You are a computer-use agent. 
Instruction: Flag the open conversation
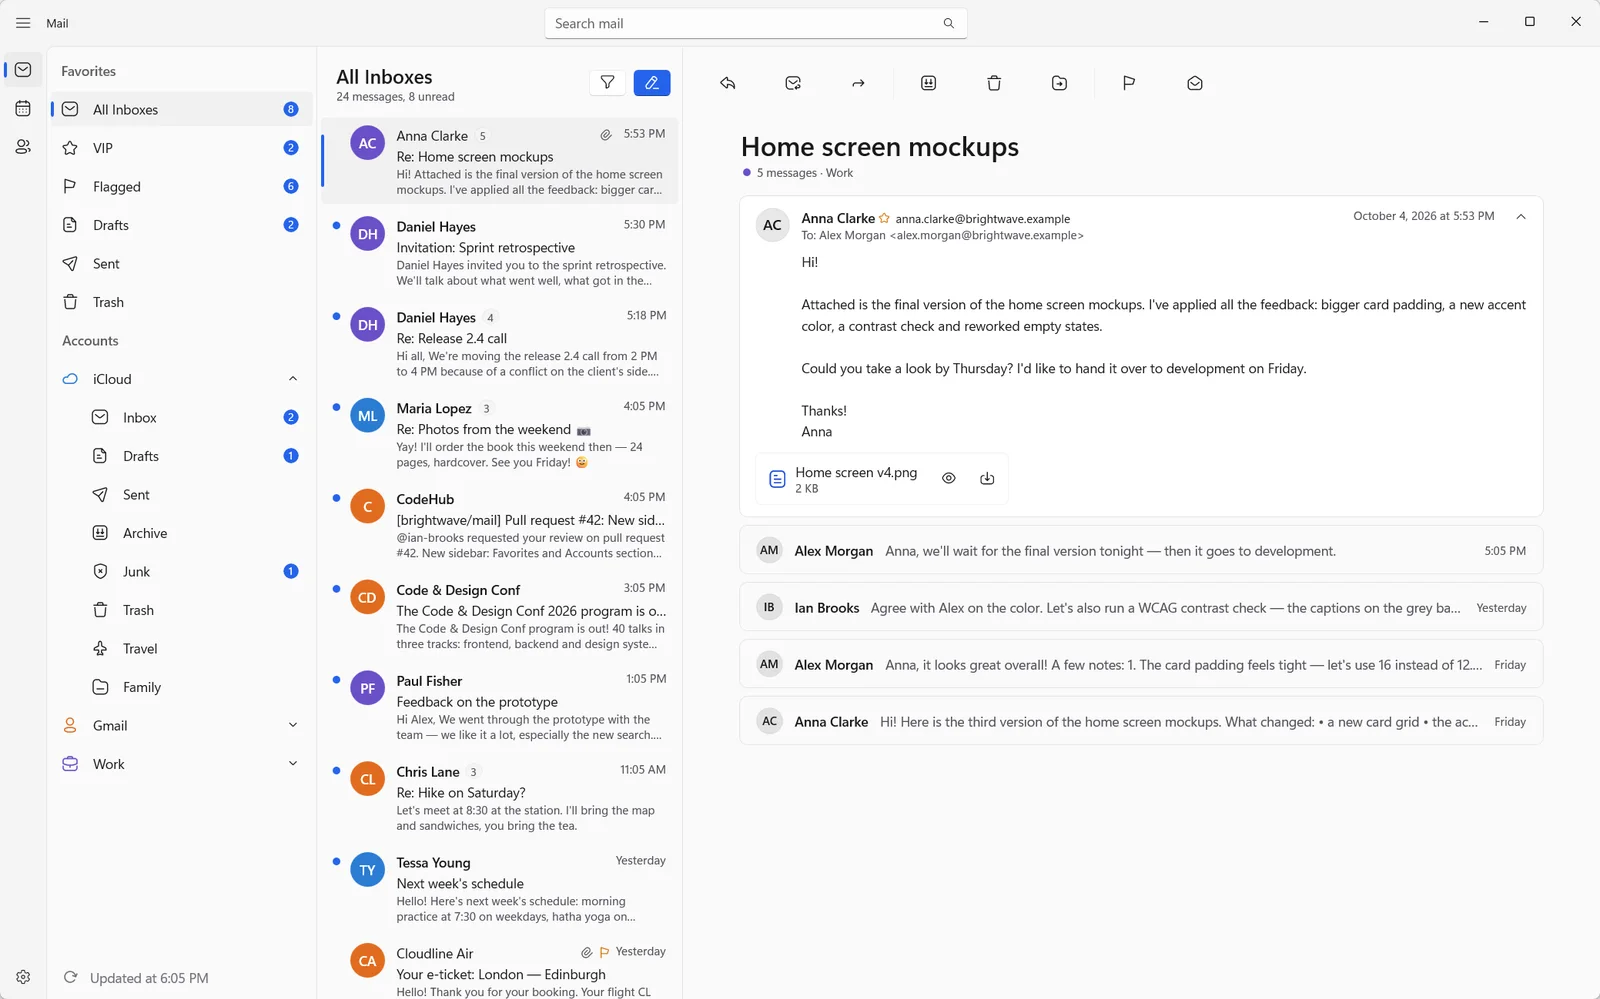1129,83
